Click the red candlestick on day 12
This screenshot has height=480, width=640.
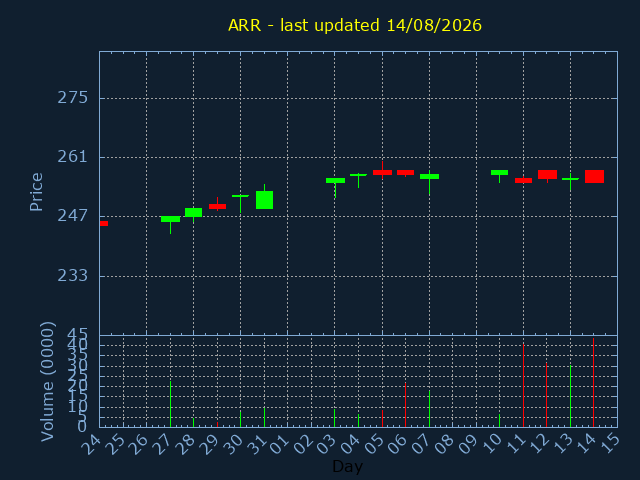[547, 174]
